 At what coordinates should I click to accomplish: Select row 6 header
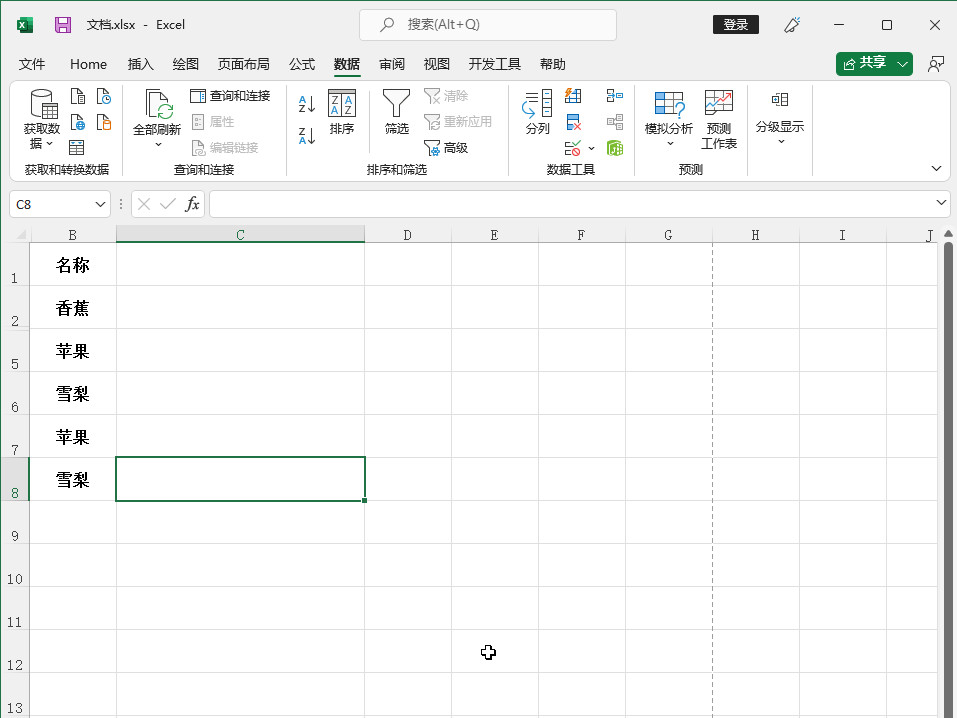(x=15, y=394)
